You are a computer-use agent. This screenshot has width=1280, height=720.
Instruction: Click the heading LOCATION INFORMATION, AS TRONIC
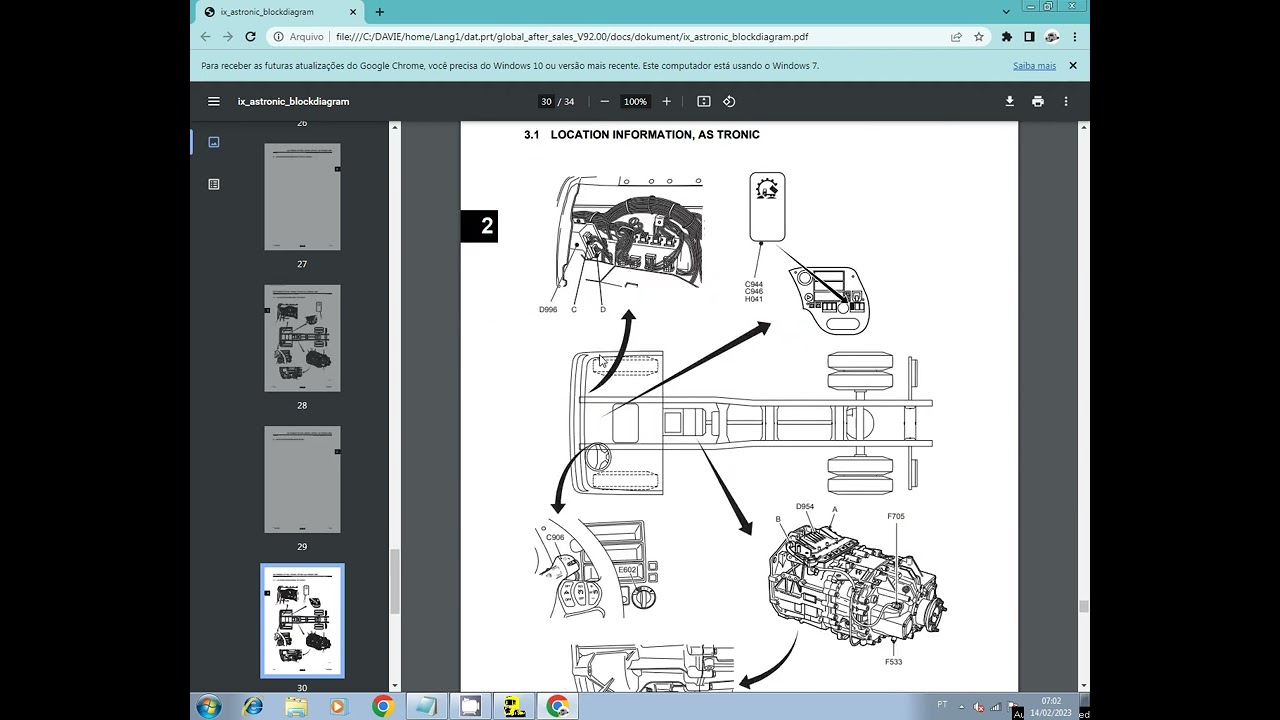[x=655, y=134]
